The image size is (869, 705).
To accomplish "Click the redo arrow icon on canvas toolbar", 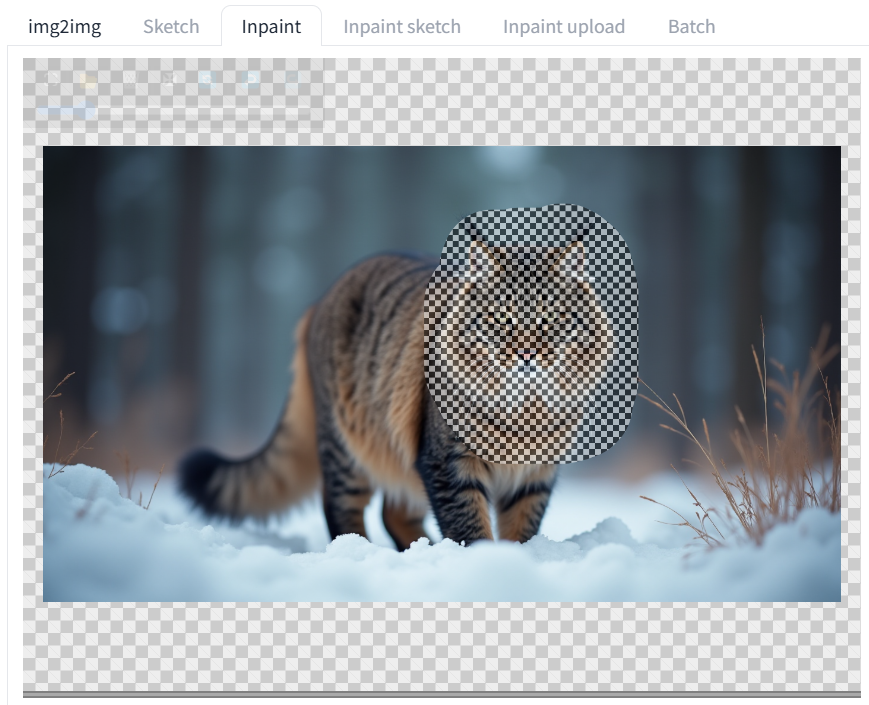I will point(292,81).
